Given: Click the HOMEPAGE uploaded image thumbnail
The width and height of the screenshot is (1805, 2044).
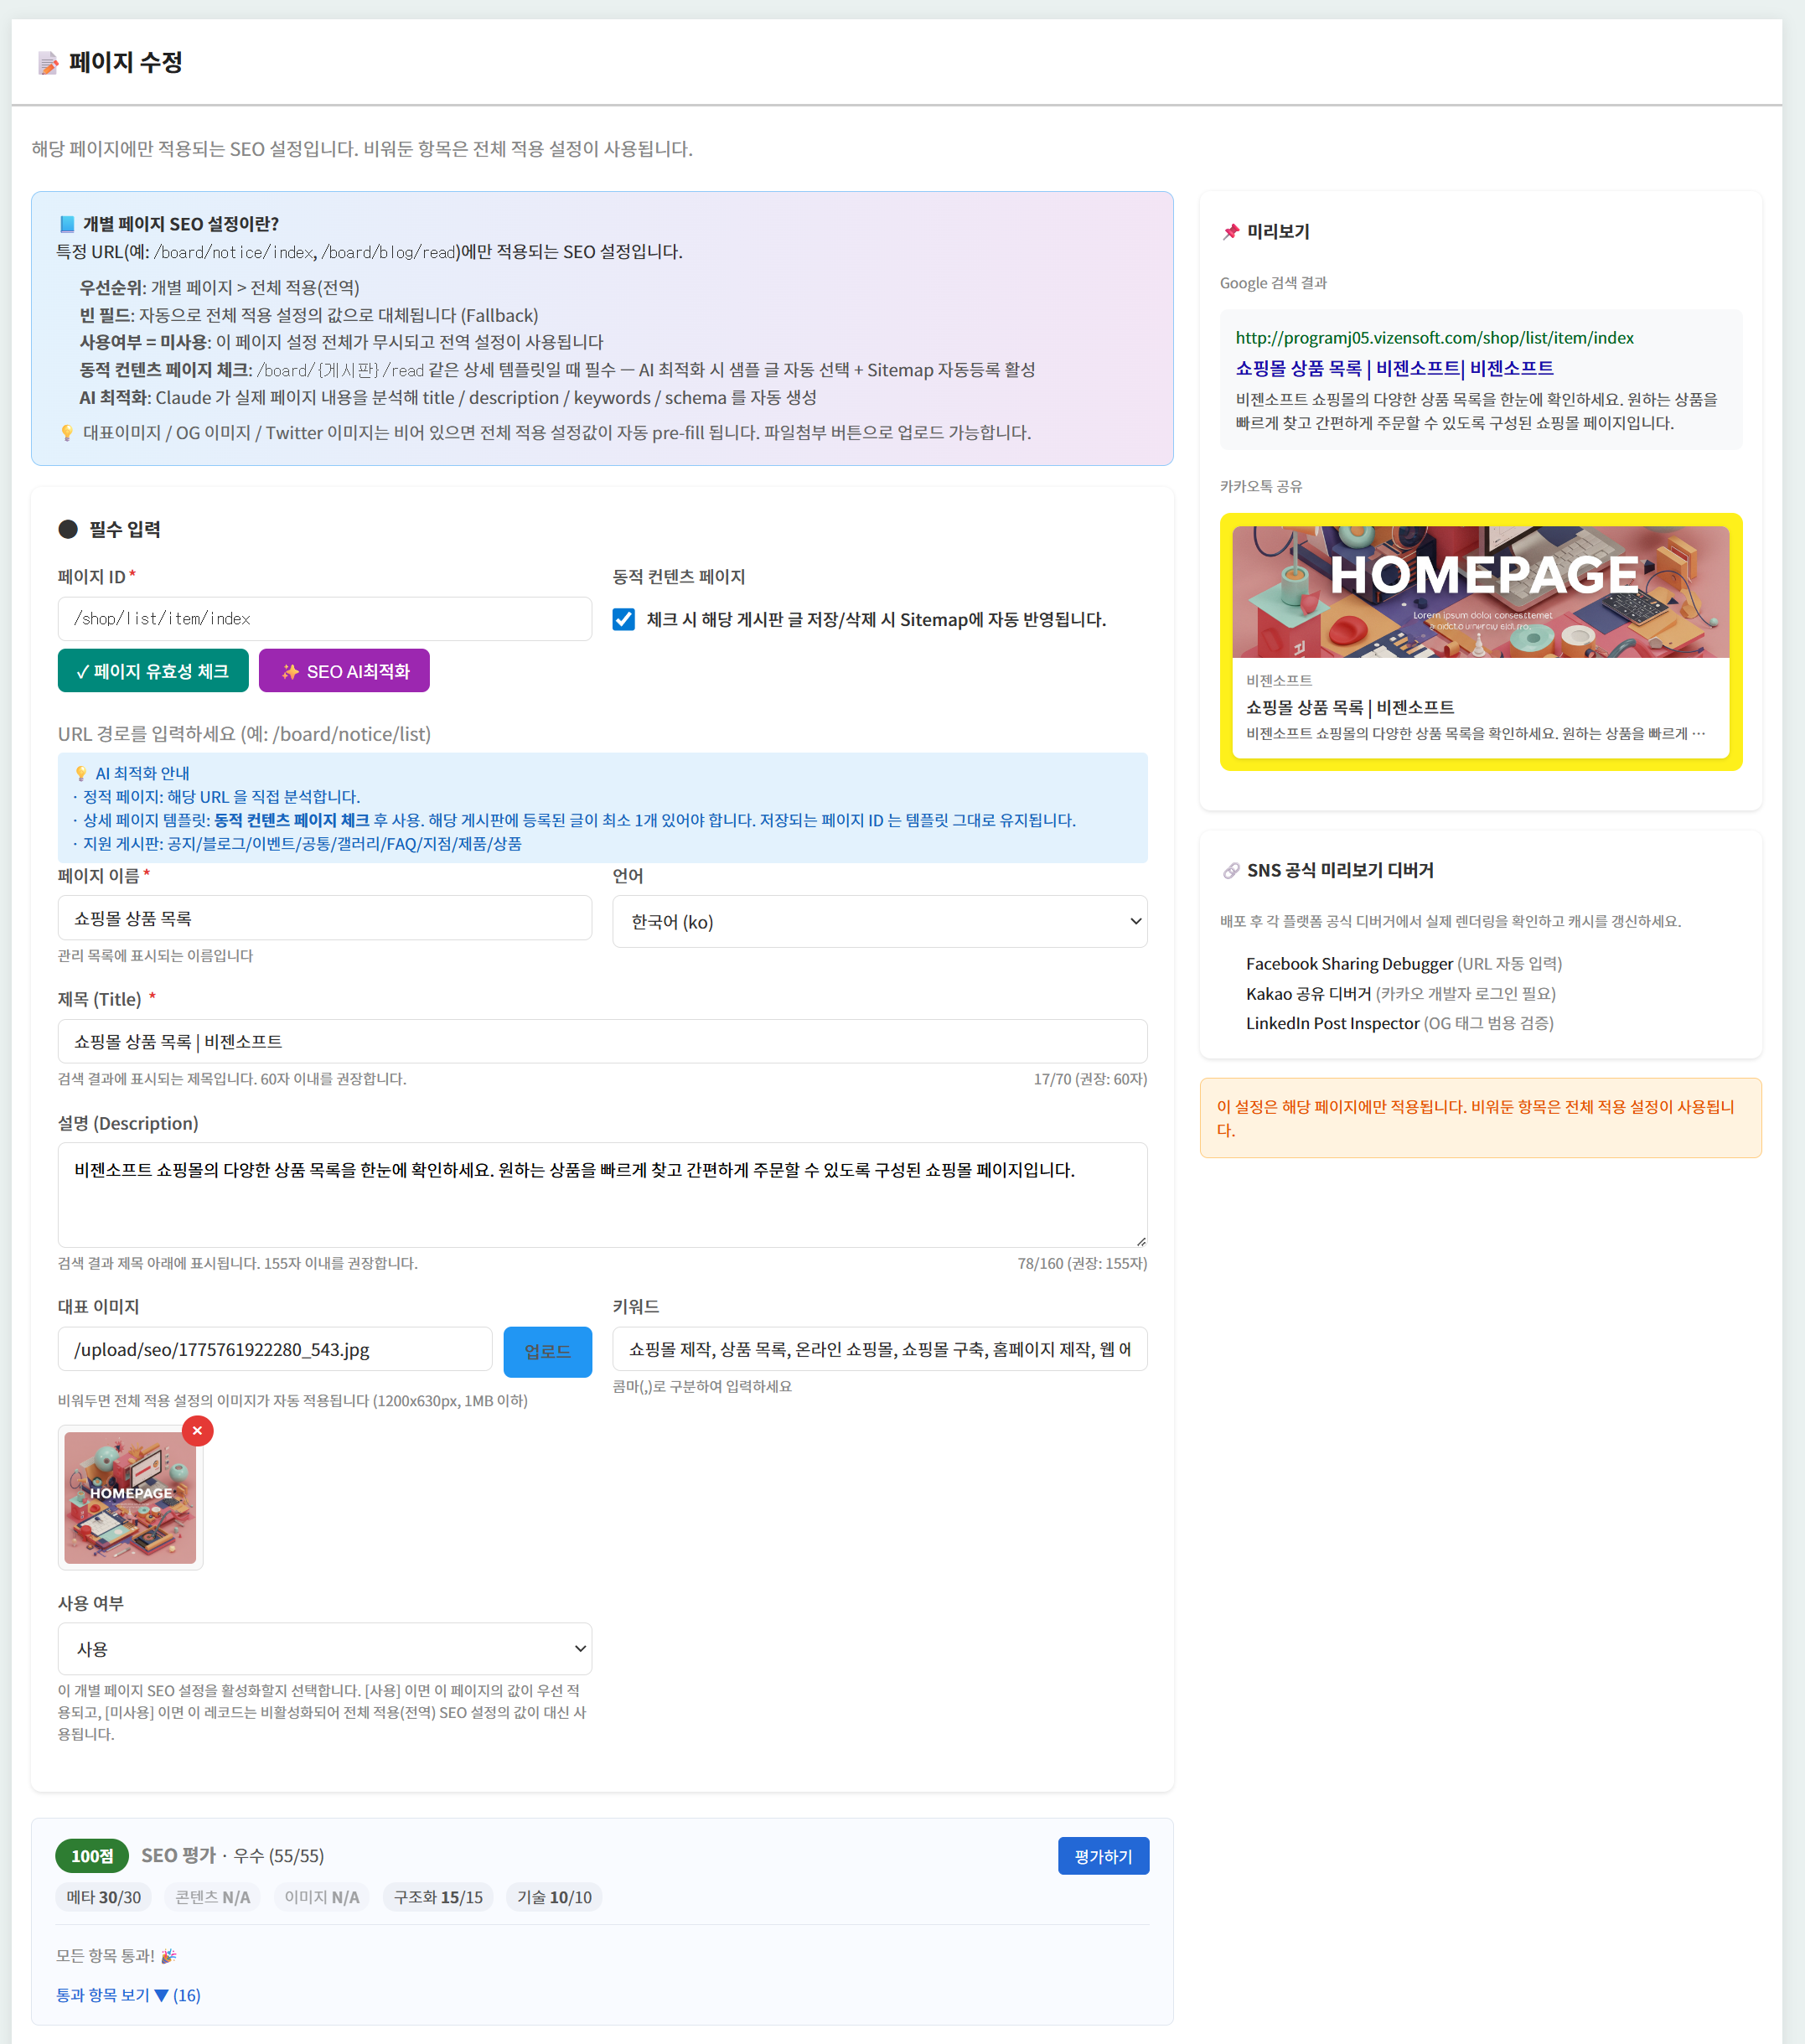Looking at the screenshot, I should (130, 1497).
